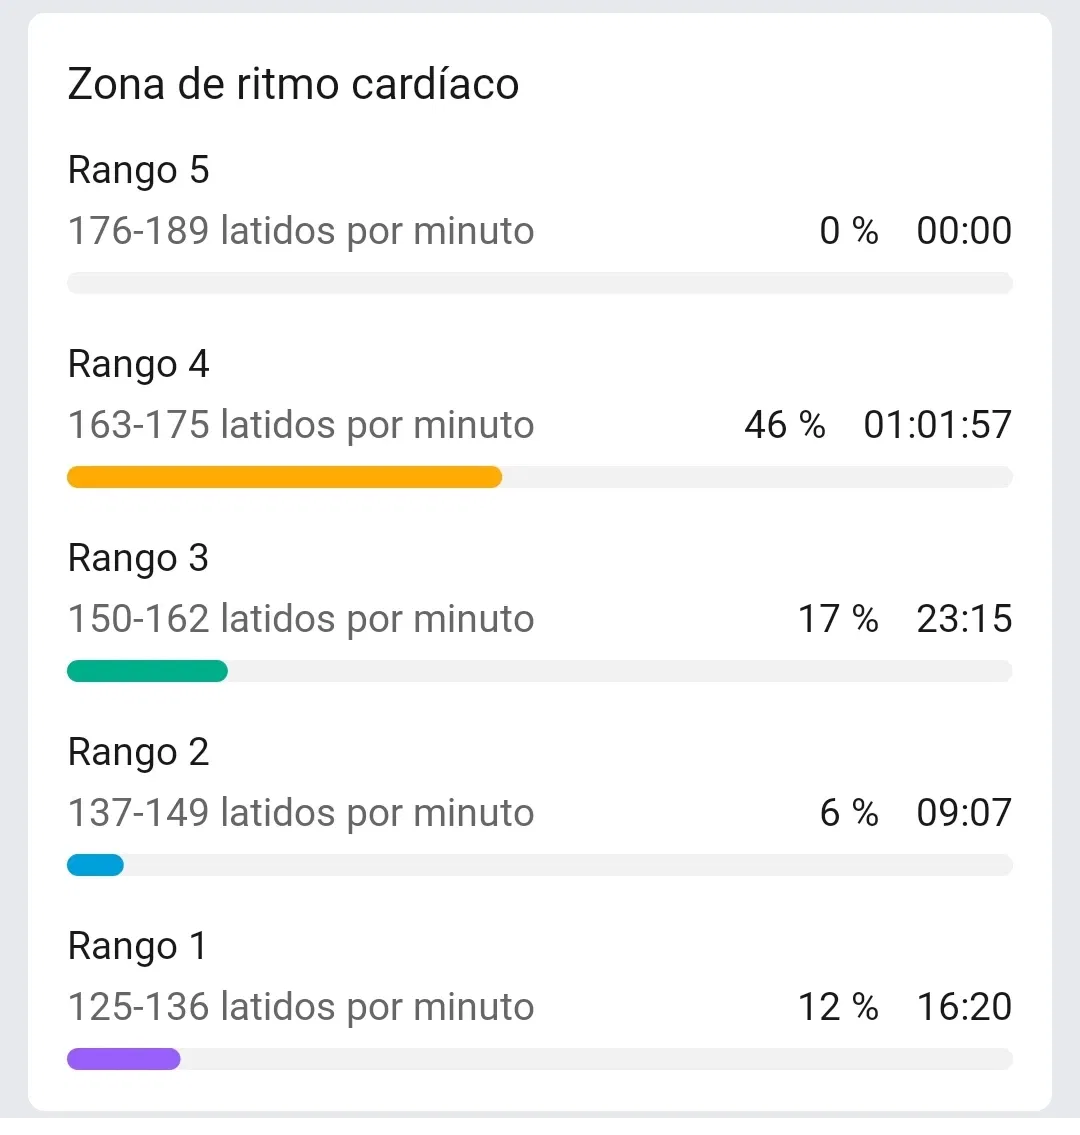Screen dimensions: 1080x1135
Task: Click the blue Rango 2 progress bar
Action: [x=95, y=865]
